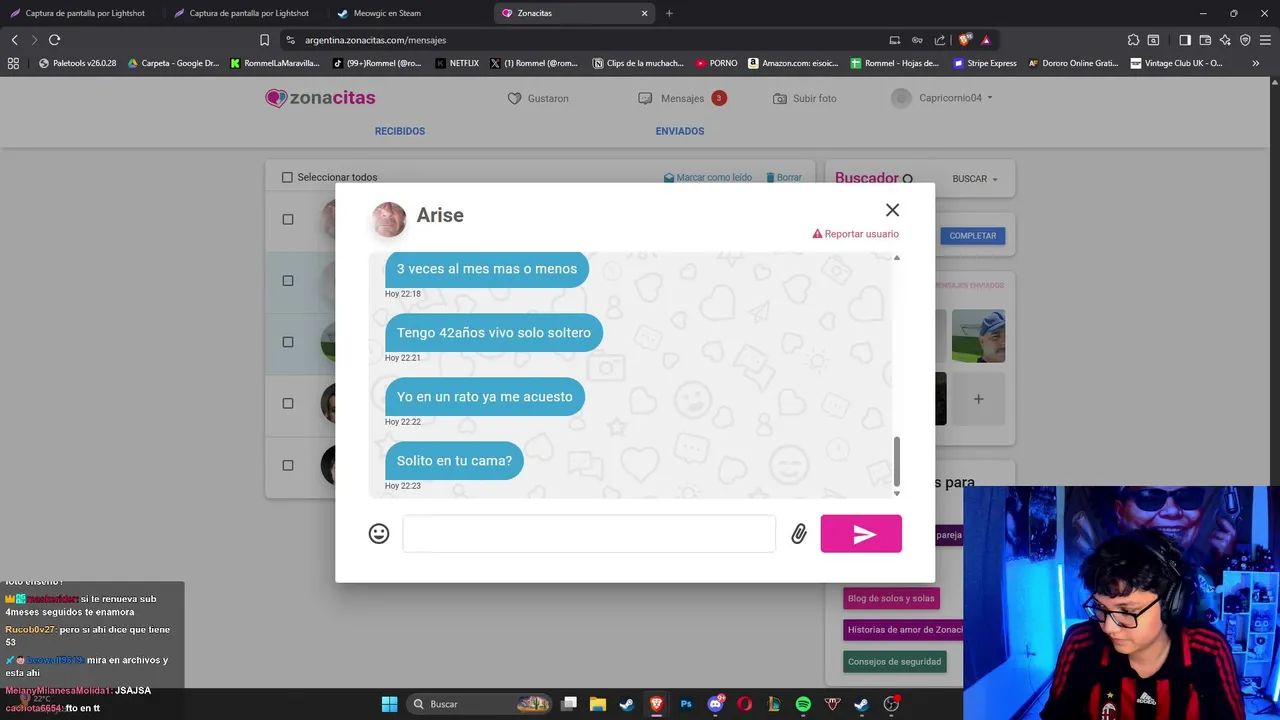Open the Stripe Express bookmark
Image resolution: width=1280 pixels, height=720 pixels.
point(985,63)
